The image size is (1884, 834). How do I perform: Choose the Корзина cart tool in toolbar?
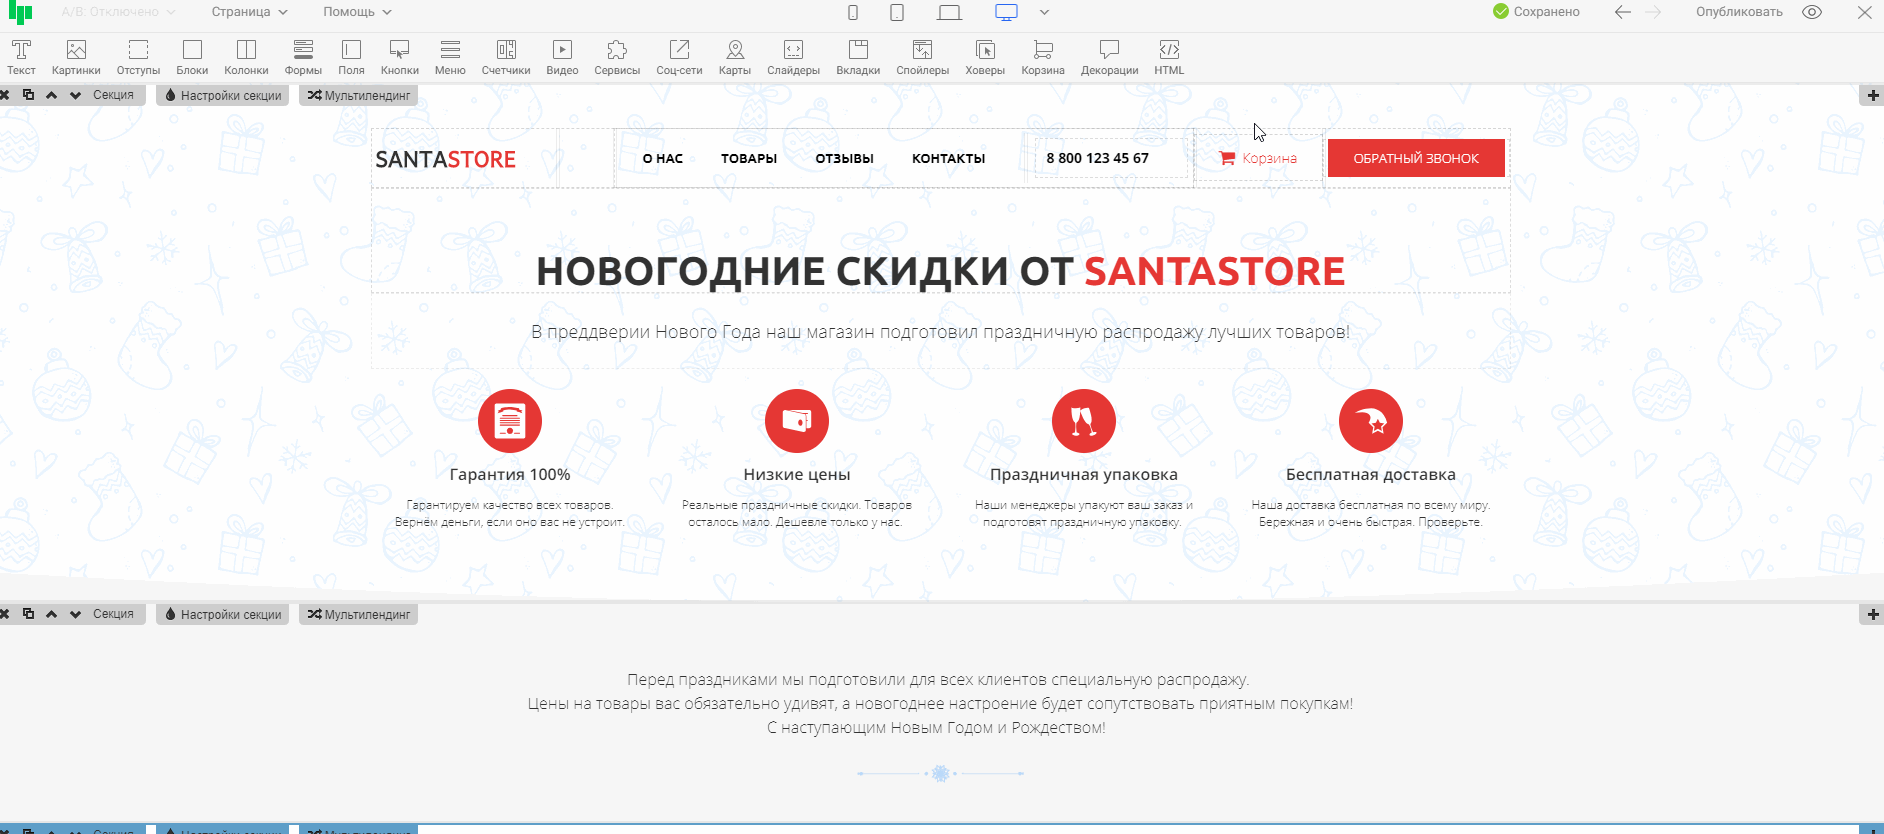pos(1042,57)
